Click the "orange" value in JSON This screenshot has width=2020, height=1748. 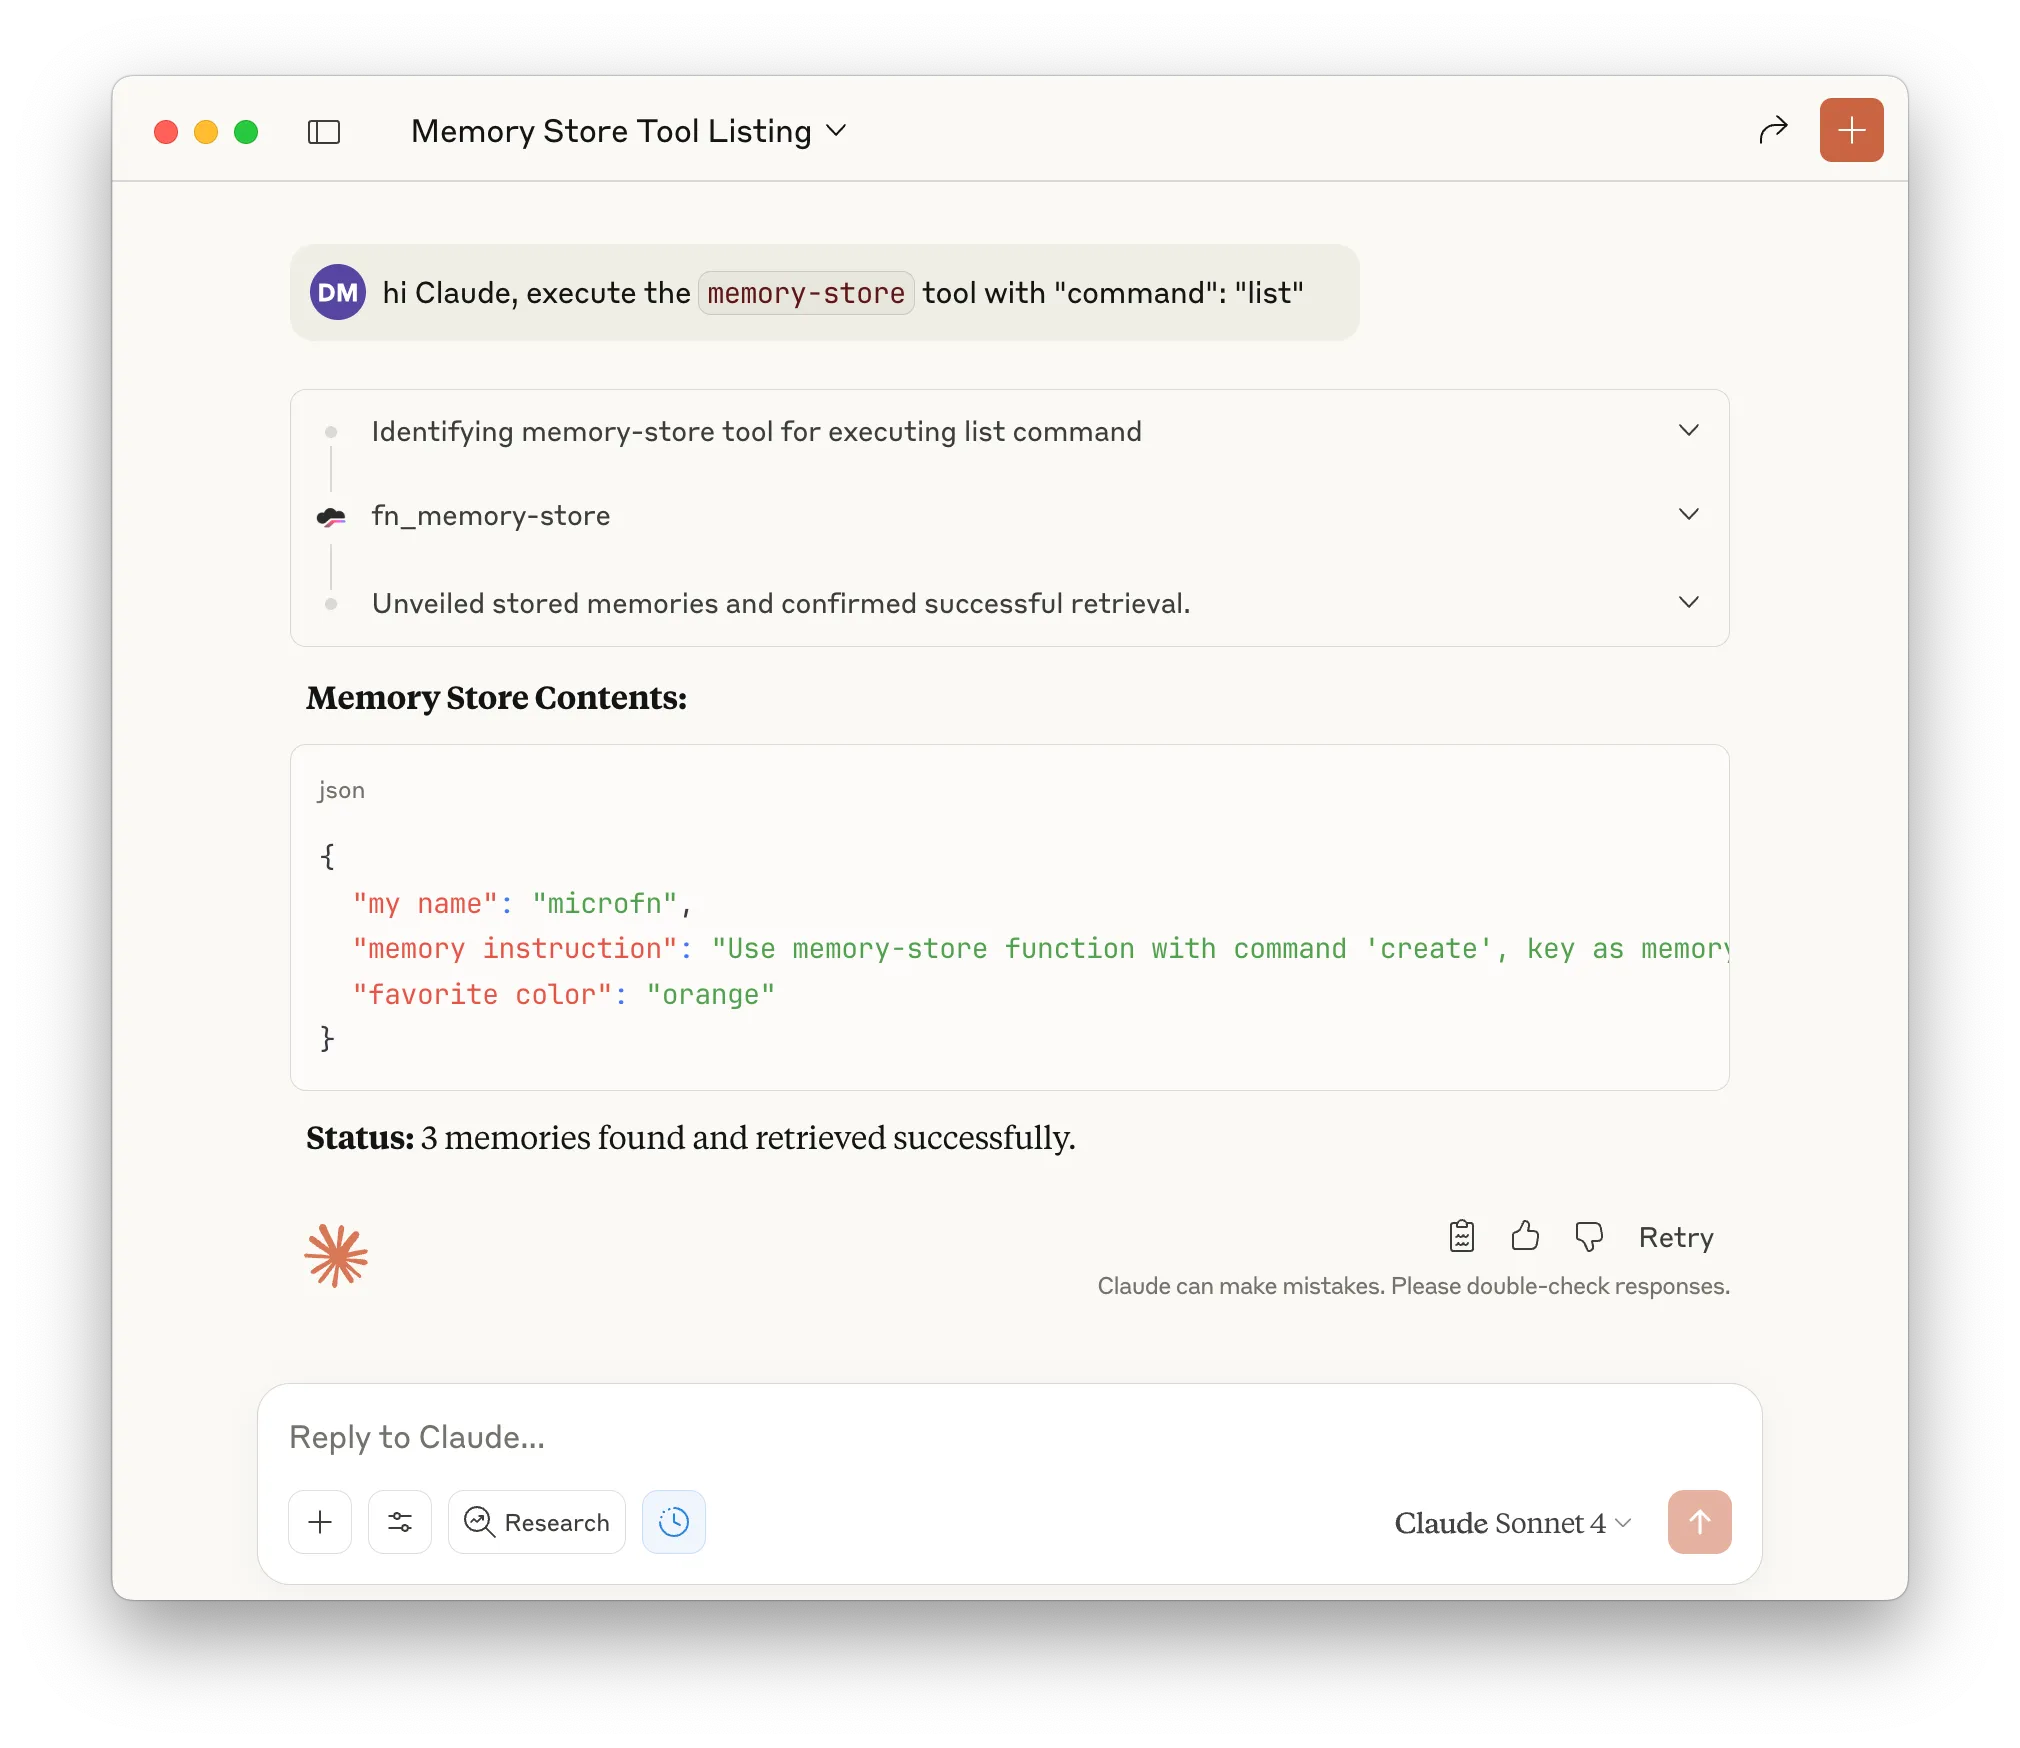coord(711,994)
